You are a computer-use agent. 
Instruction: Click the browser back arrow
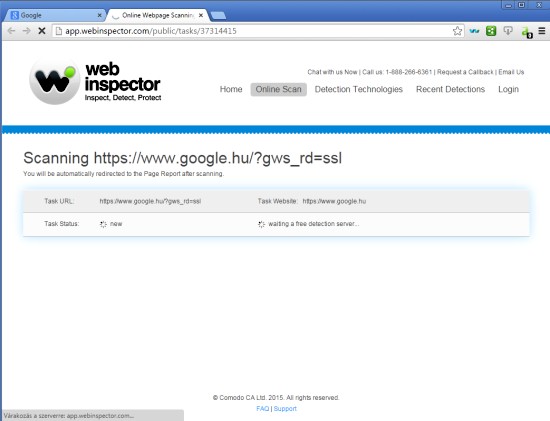[x=11, y=31]
